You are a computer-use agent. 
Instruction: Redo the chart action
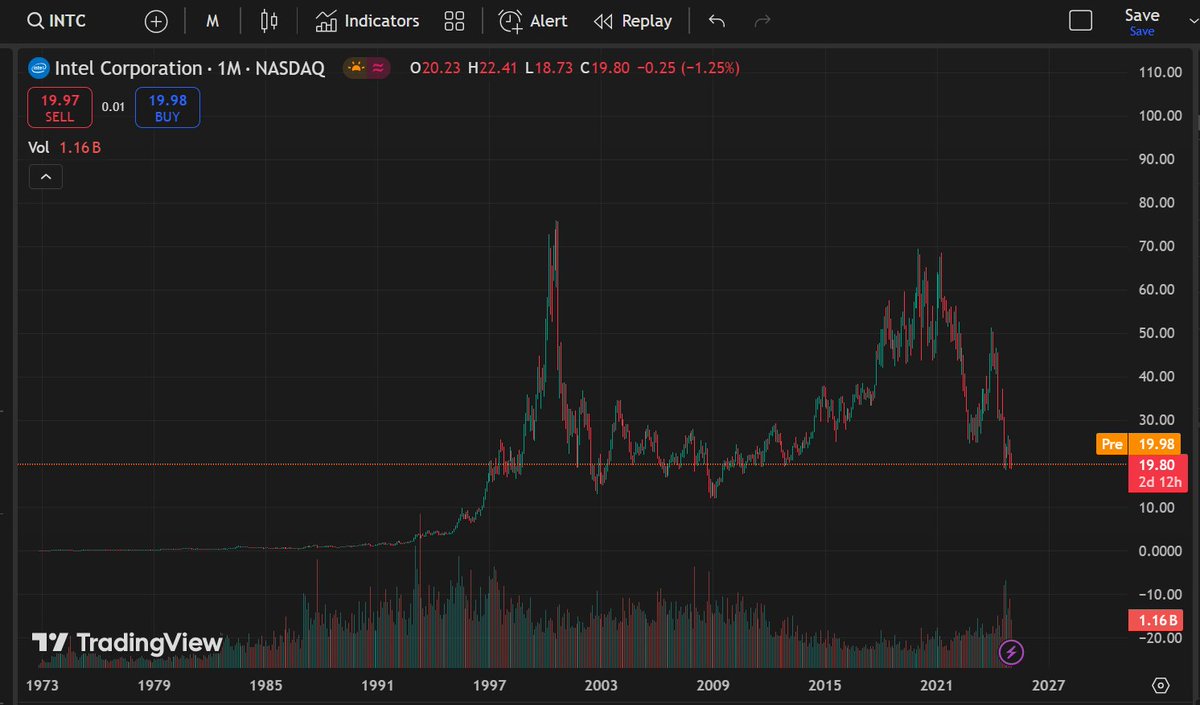coord(762,21)
